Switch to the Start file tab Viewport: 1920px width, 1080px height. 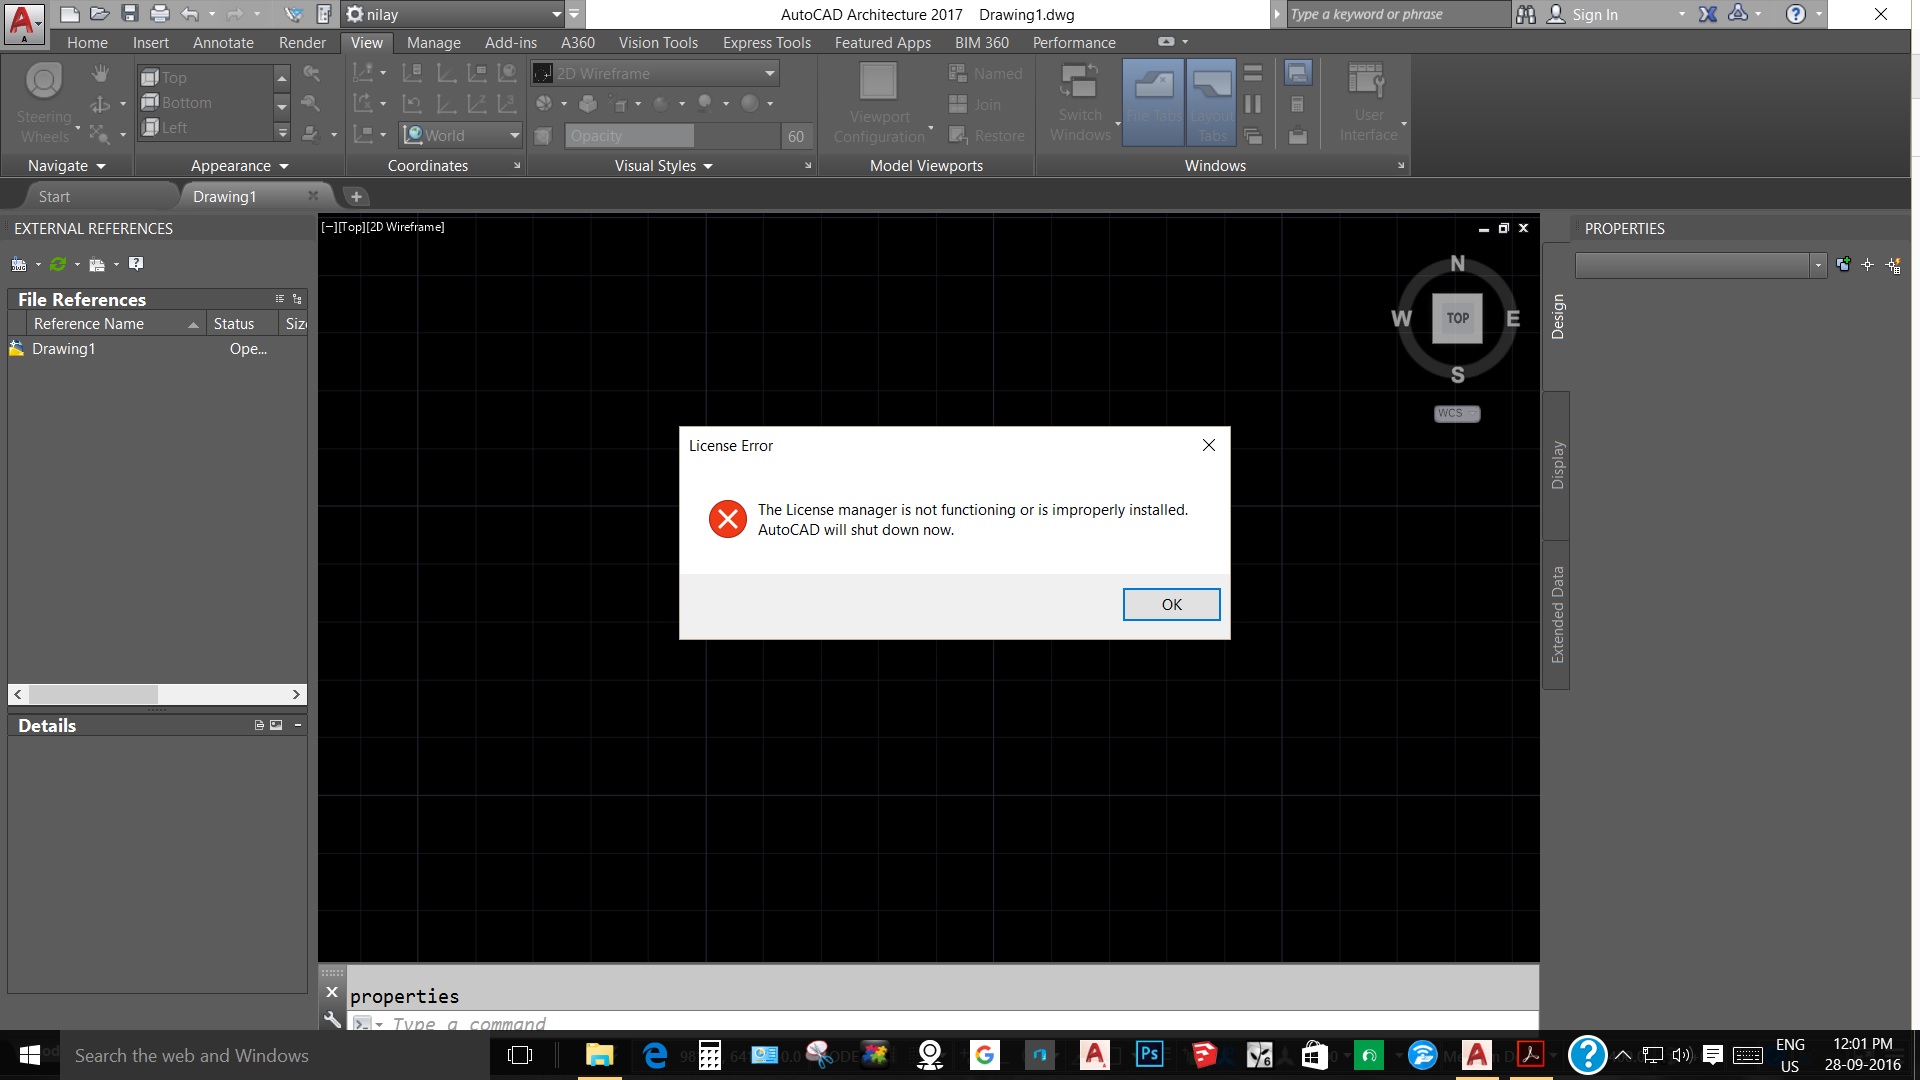pyautogui.click(x=55, y=196)
